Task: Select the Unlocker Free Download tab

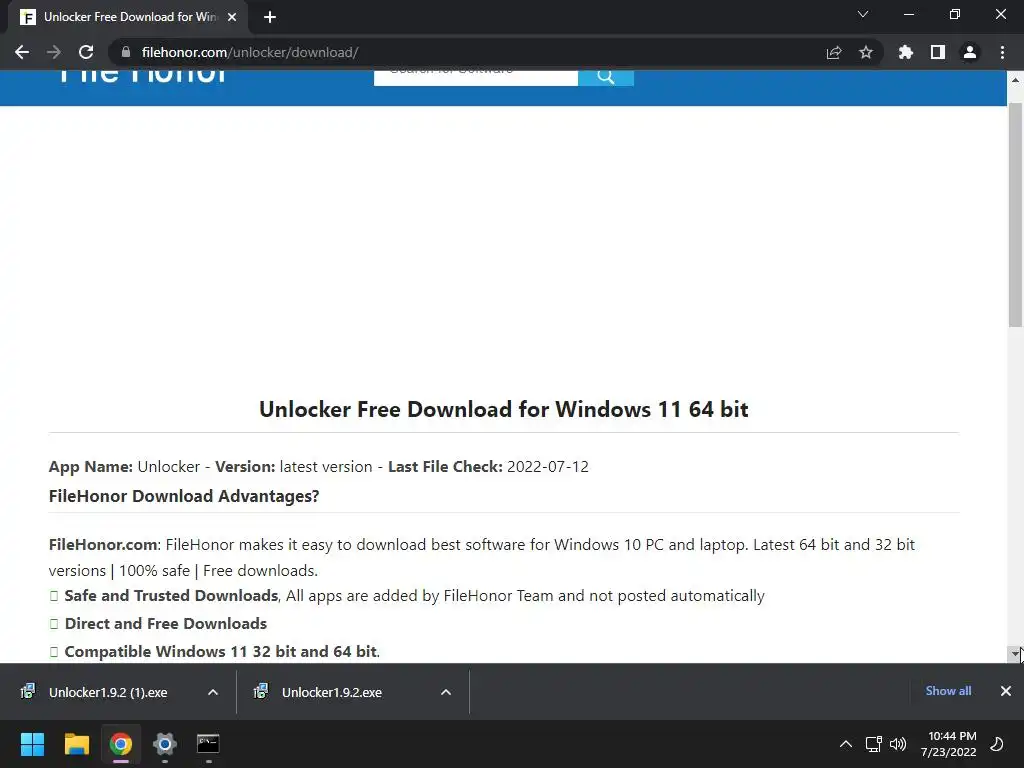Action: click(128, 17)
